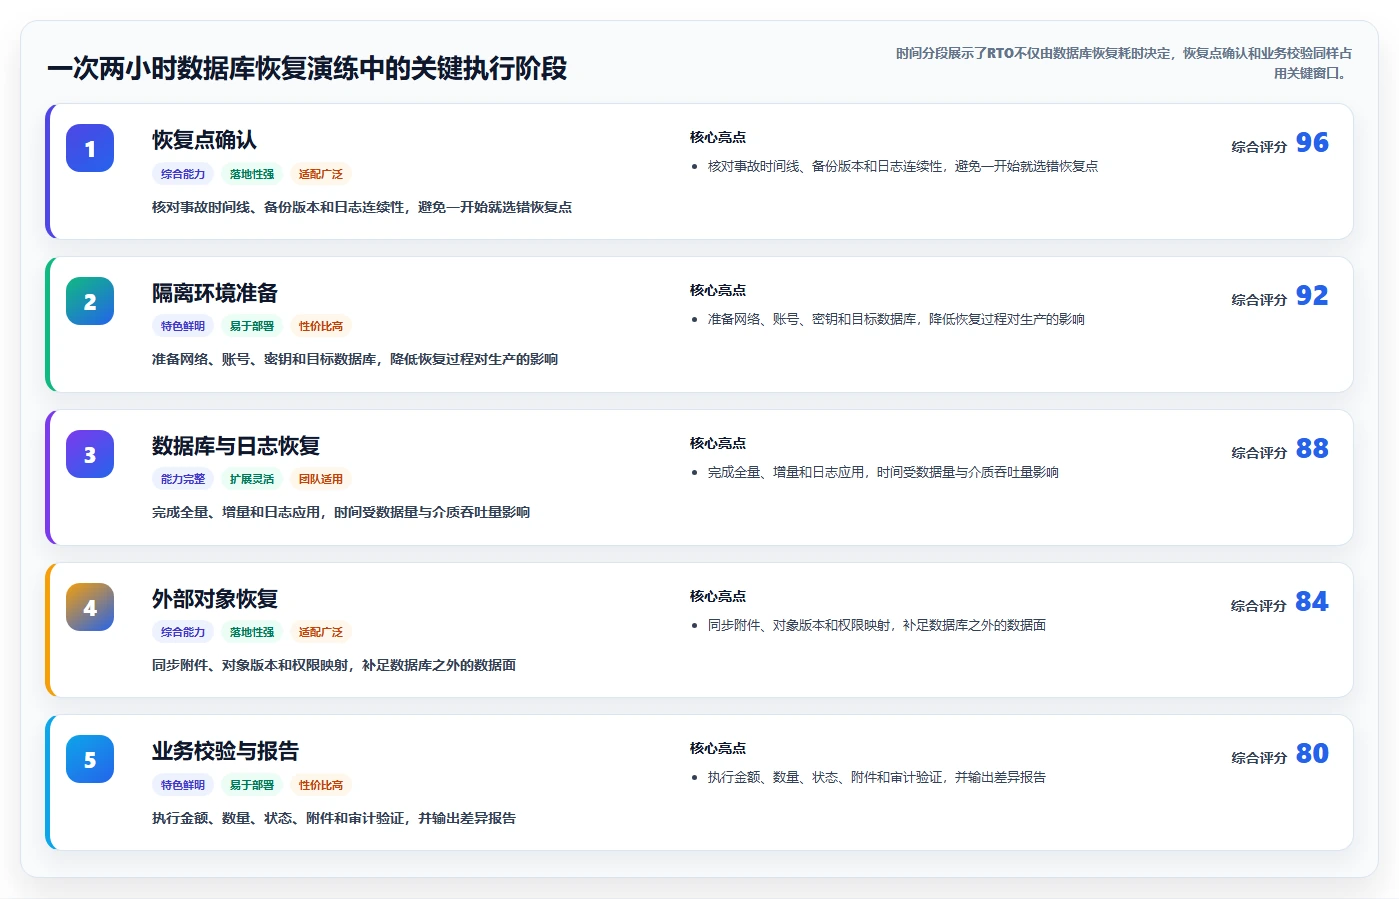This screenshot has width=1399, height=899.
Task: Click 综合评分 label beside score 96
Action: (x=1259, y=147)
